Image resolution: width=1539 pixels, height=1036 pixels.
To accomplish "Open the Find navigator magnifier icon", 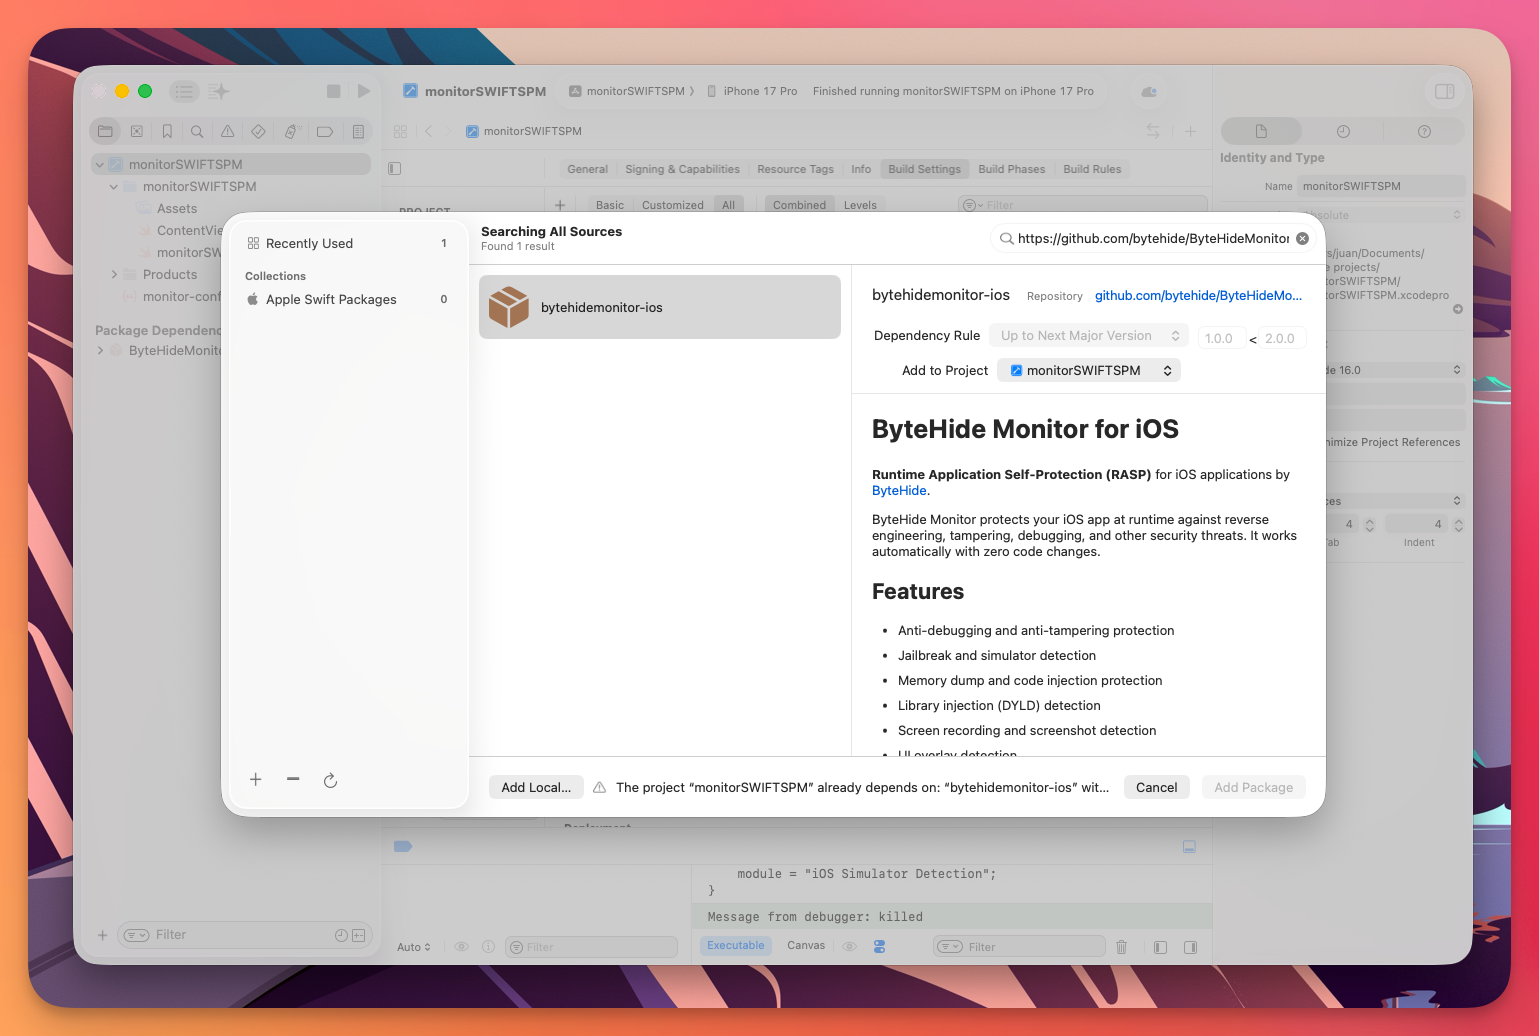I will tap(197, 130).
